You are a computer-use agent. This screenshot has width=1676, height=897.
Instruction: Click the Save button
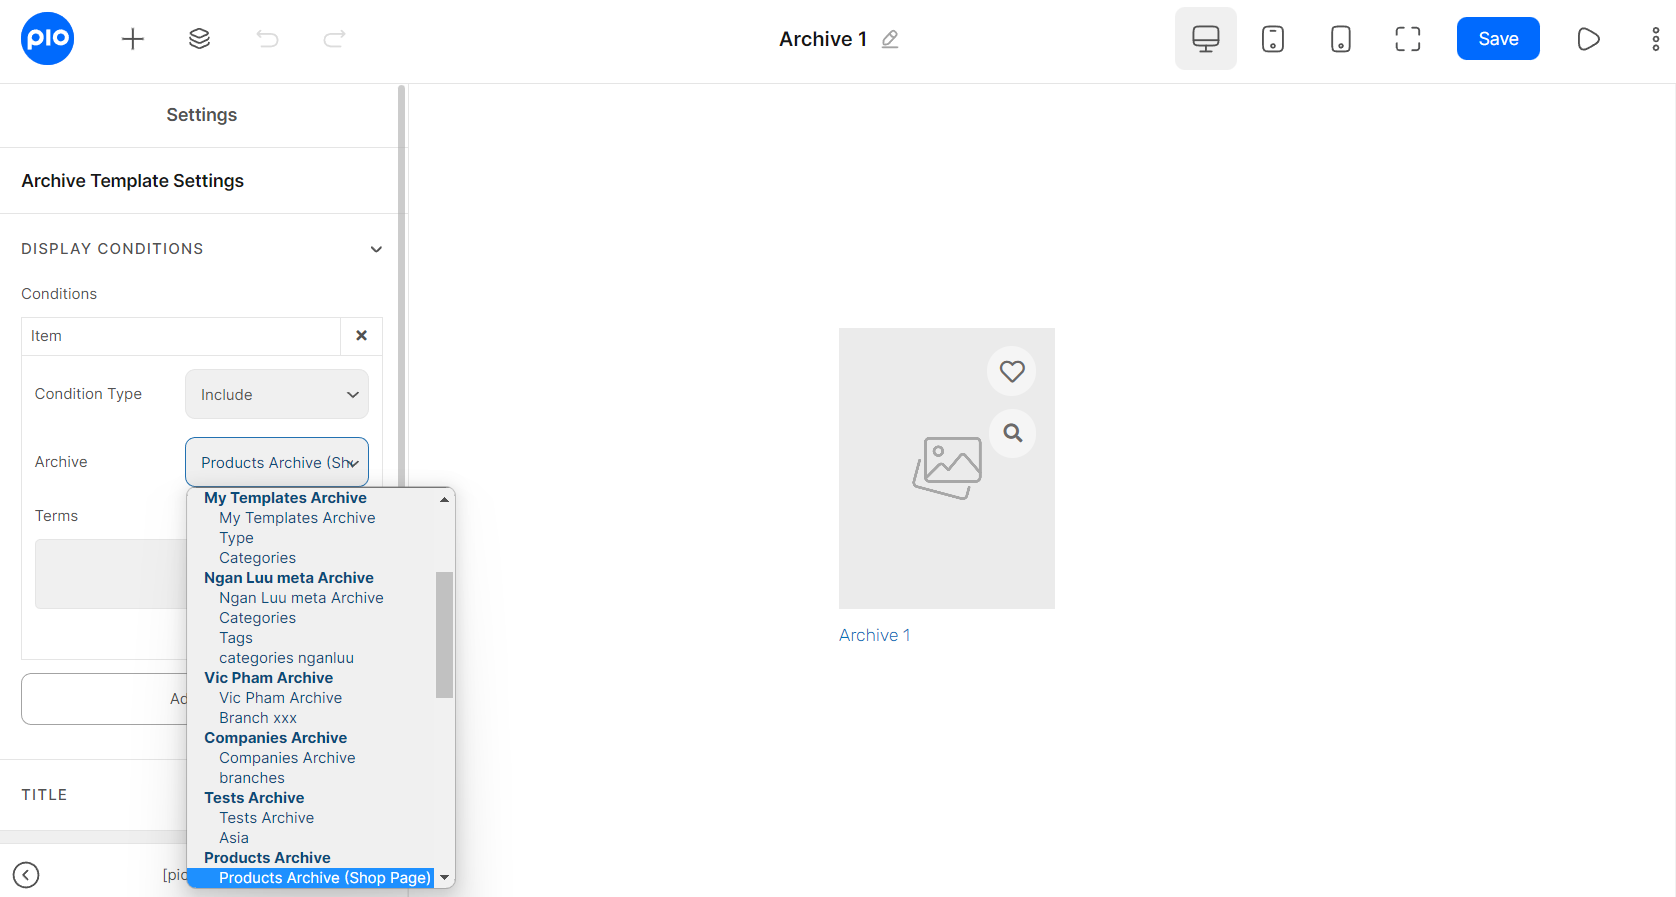click(x=1497, y=39)
